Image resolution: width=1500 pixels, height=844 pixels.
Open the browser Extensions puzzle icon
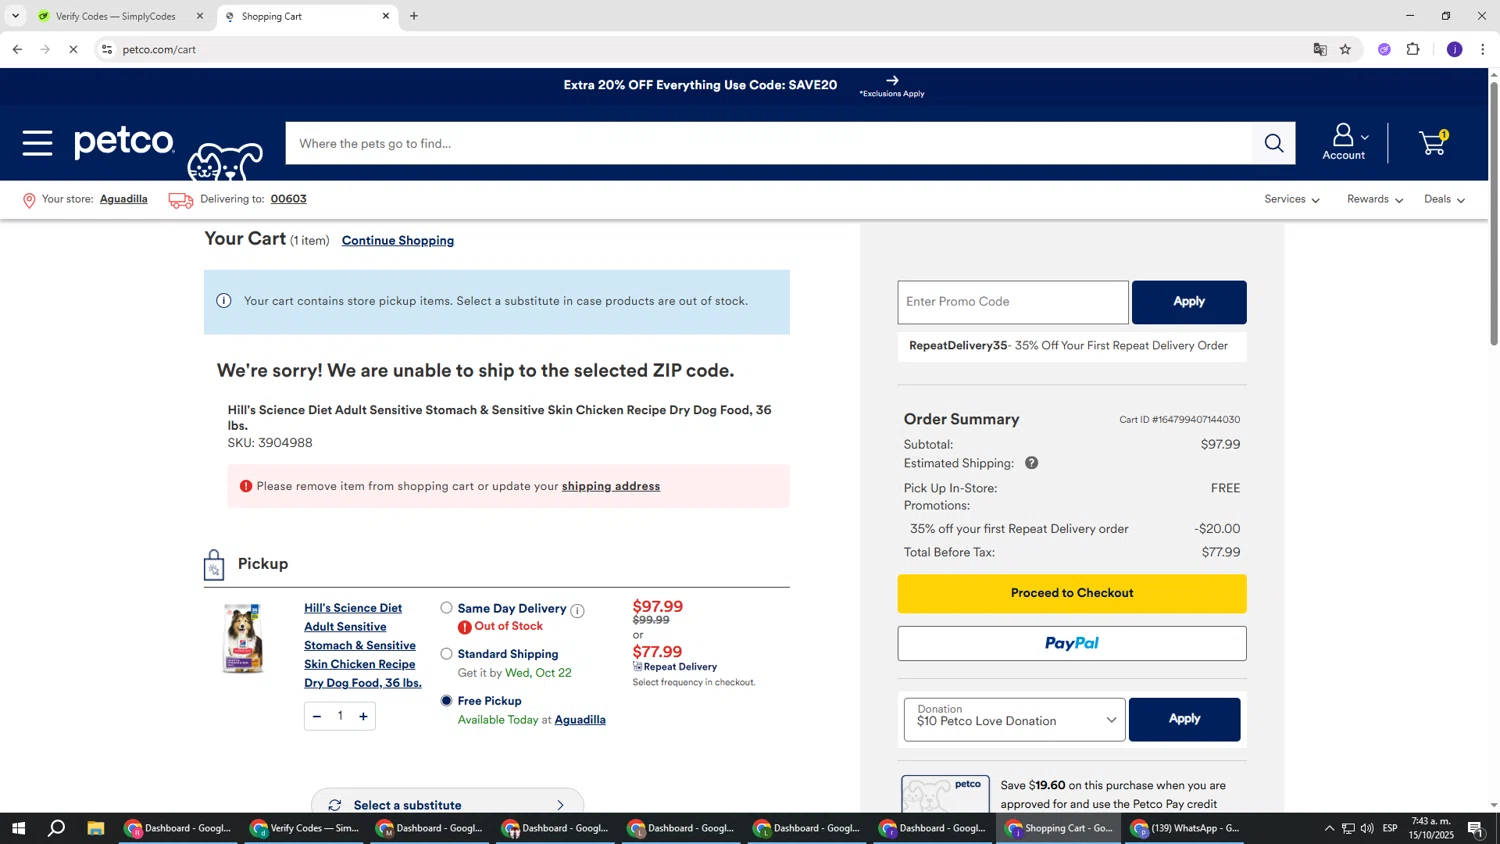tap(1413, 49)
